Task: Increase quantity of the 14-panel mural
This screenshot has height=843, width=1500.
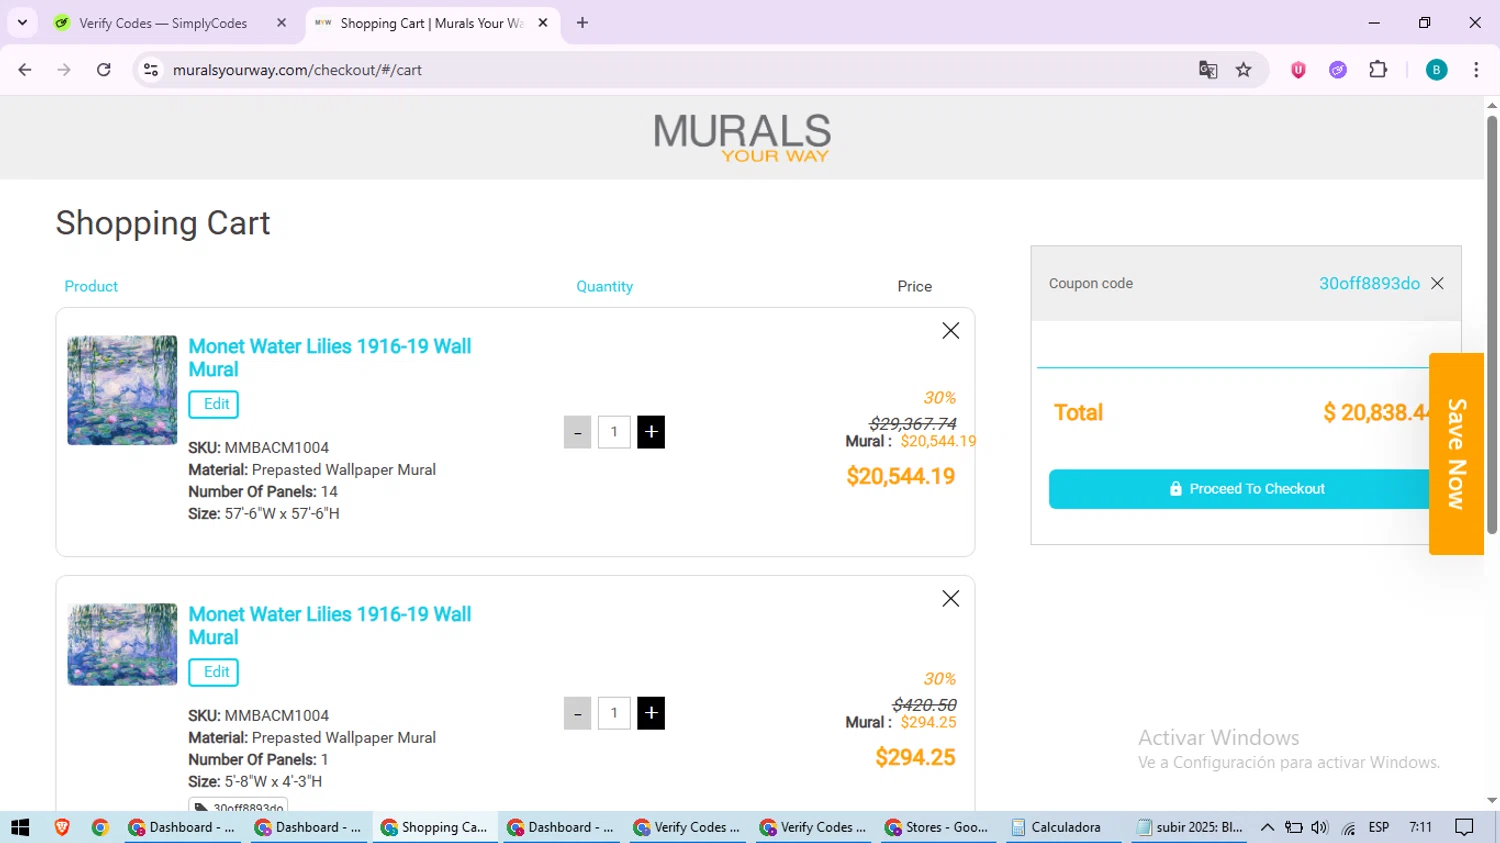Action: coord(651,432)
